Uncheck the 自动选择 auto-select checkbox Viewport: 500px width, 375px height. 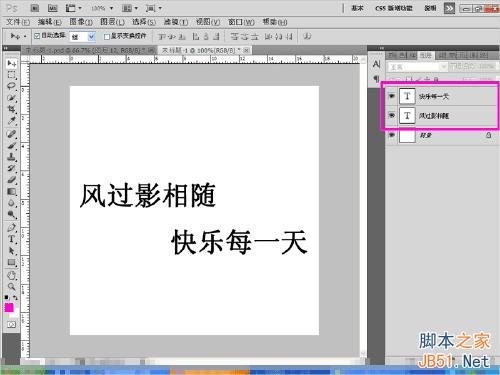pos(37,36)
